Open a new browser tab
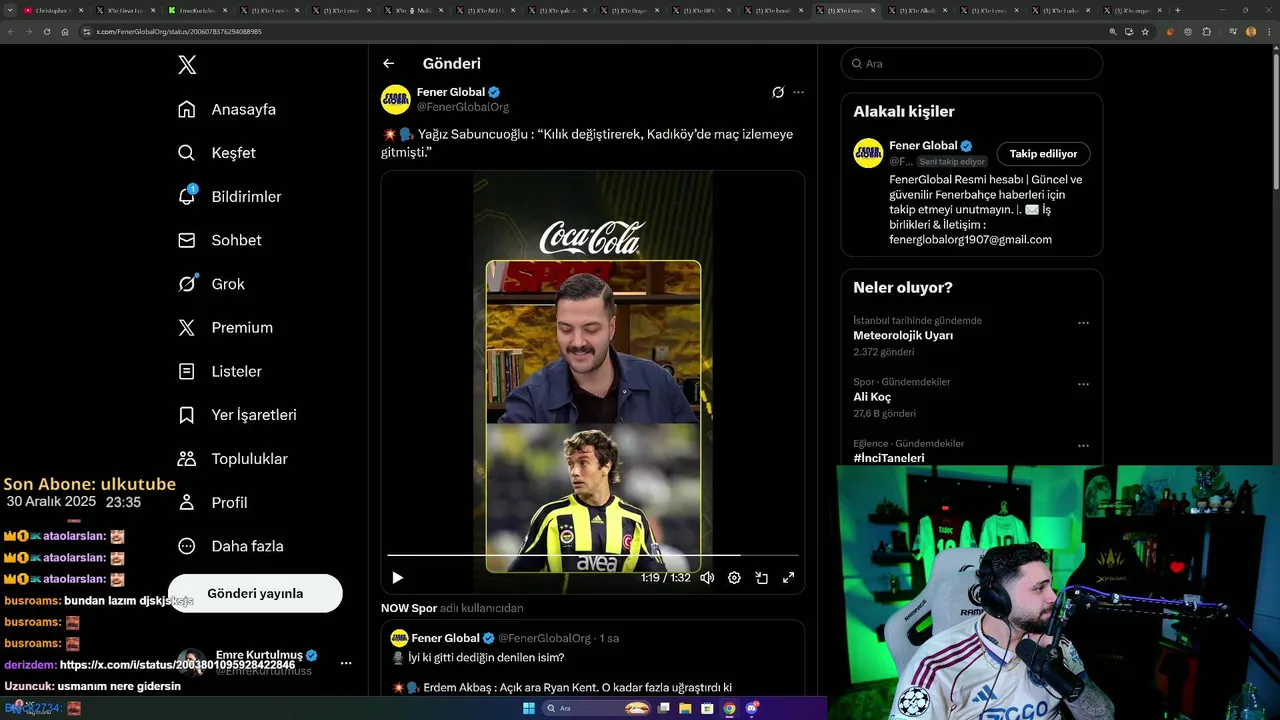 point(1177,10)
